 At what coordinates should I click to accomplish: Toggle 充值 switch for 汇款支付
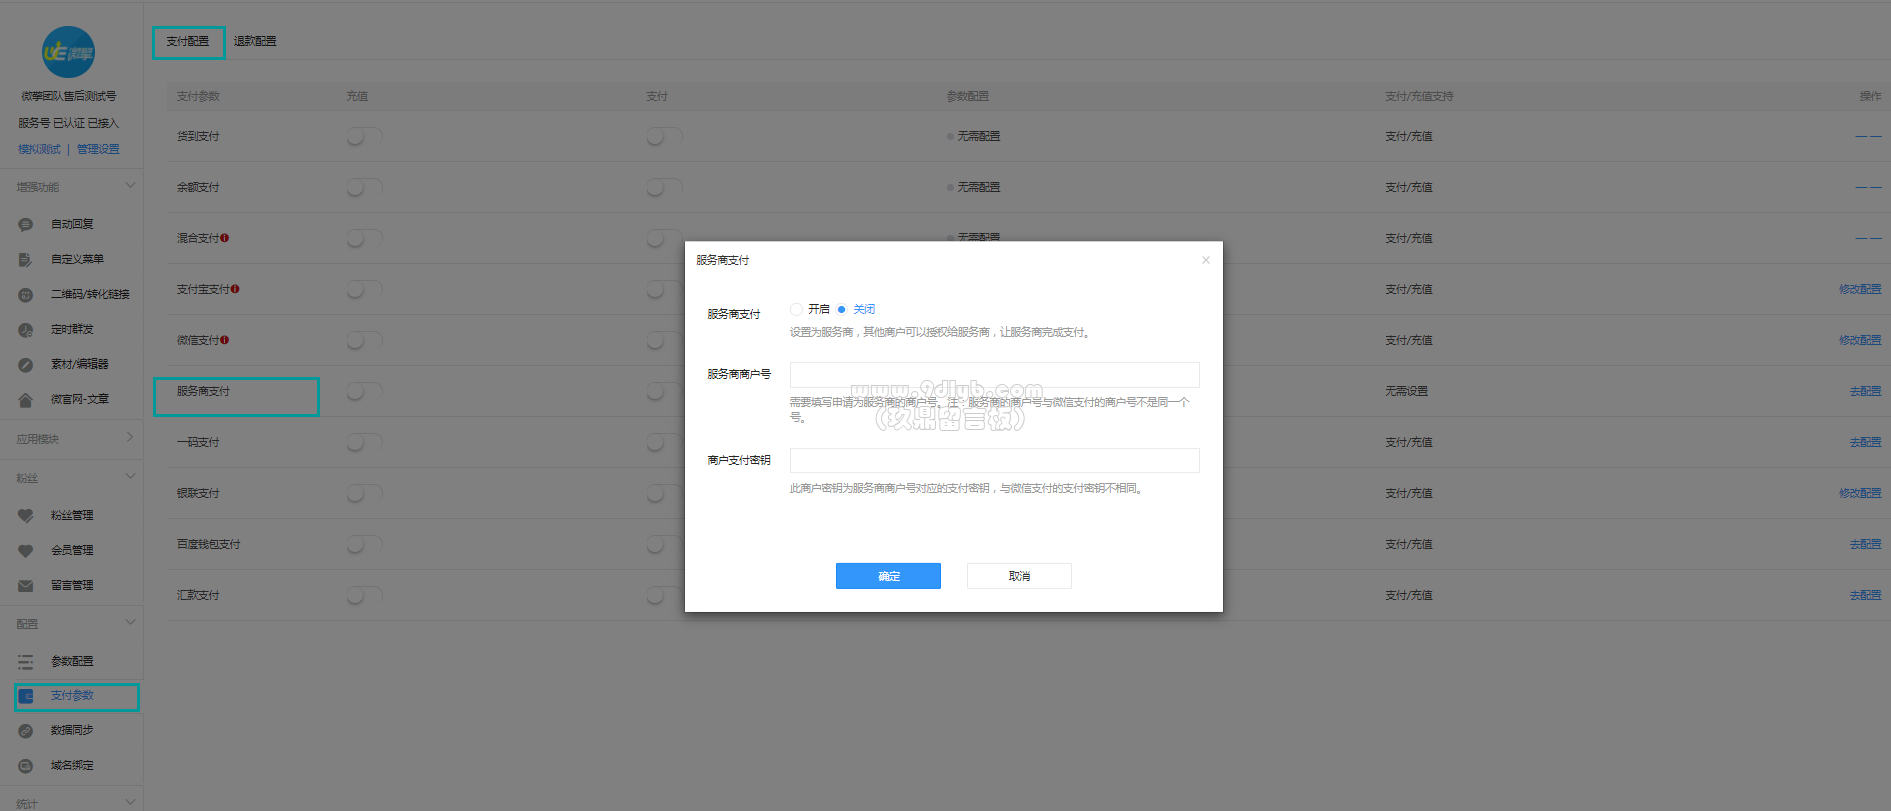[364, 595]
